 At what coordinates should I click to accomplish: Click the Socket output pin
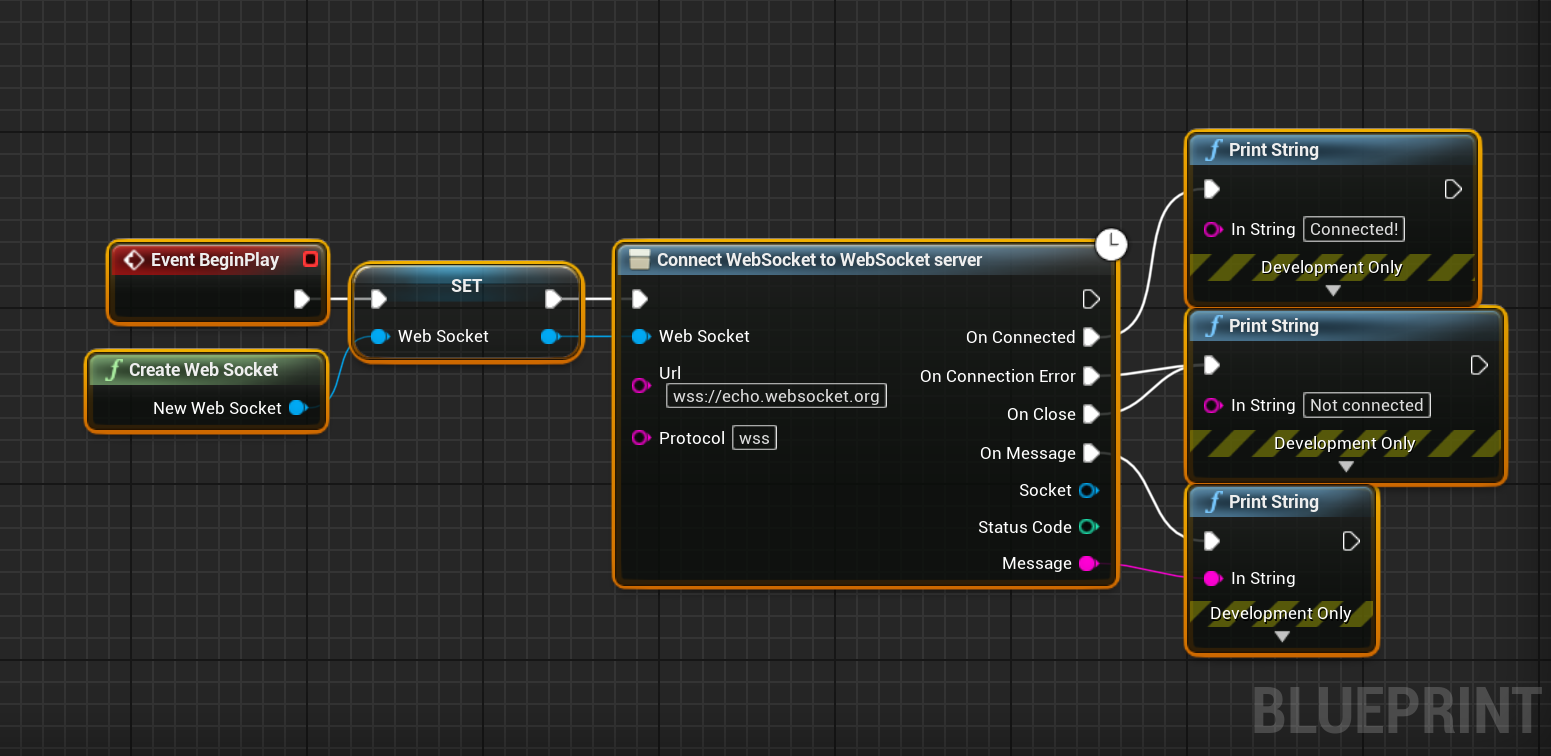[x=1089, y=490]
